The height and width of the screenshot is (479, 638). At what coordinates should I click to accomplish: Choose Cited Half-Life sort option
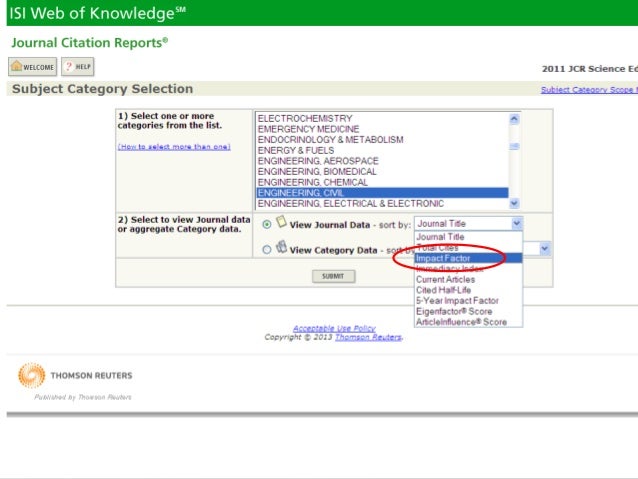(x=468, y=290)
